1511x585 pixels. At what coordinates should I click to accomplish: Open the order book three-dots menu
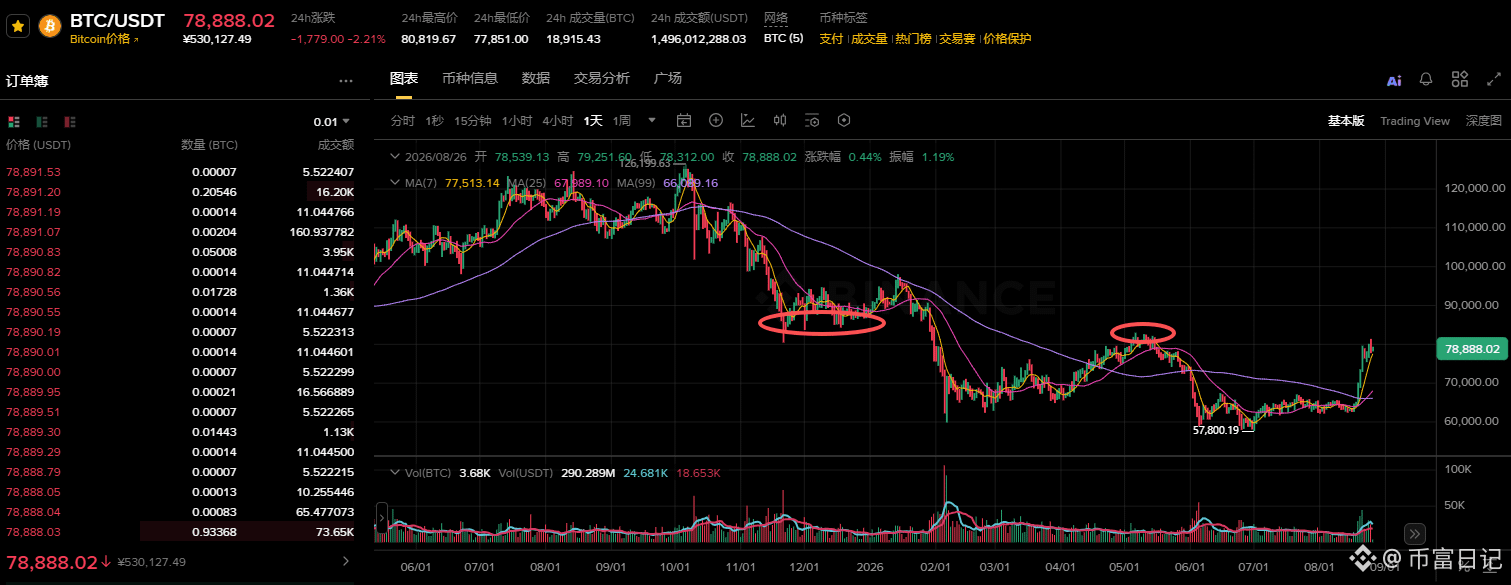coord(346,81)
